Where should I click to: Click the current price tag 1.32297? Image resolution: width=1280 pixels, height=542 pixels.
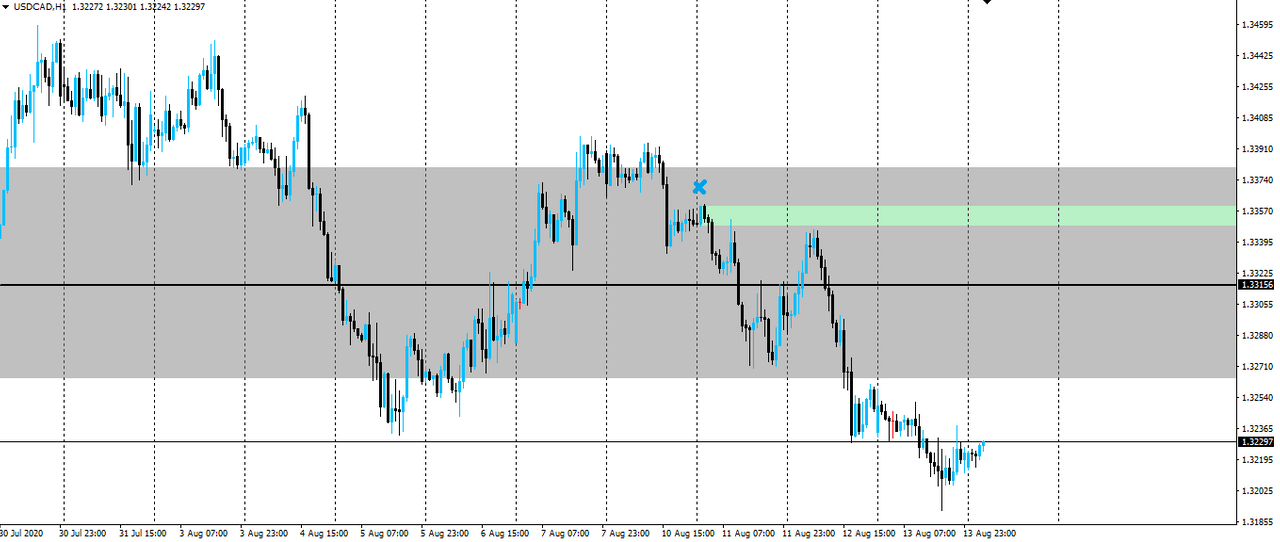(x=1258, y=442)
